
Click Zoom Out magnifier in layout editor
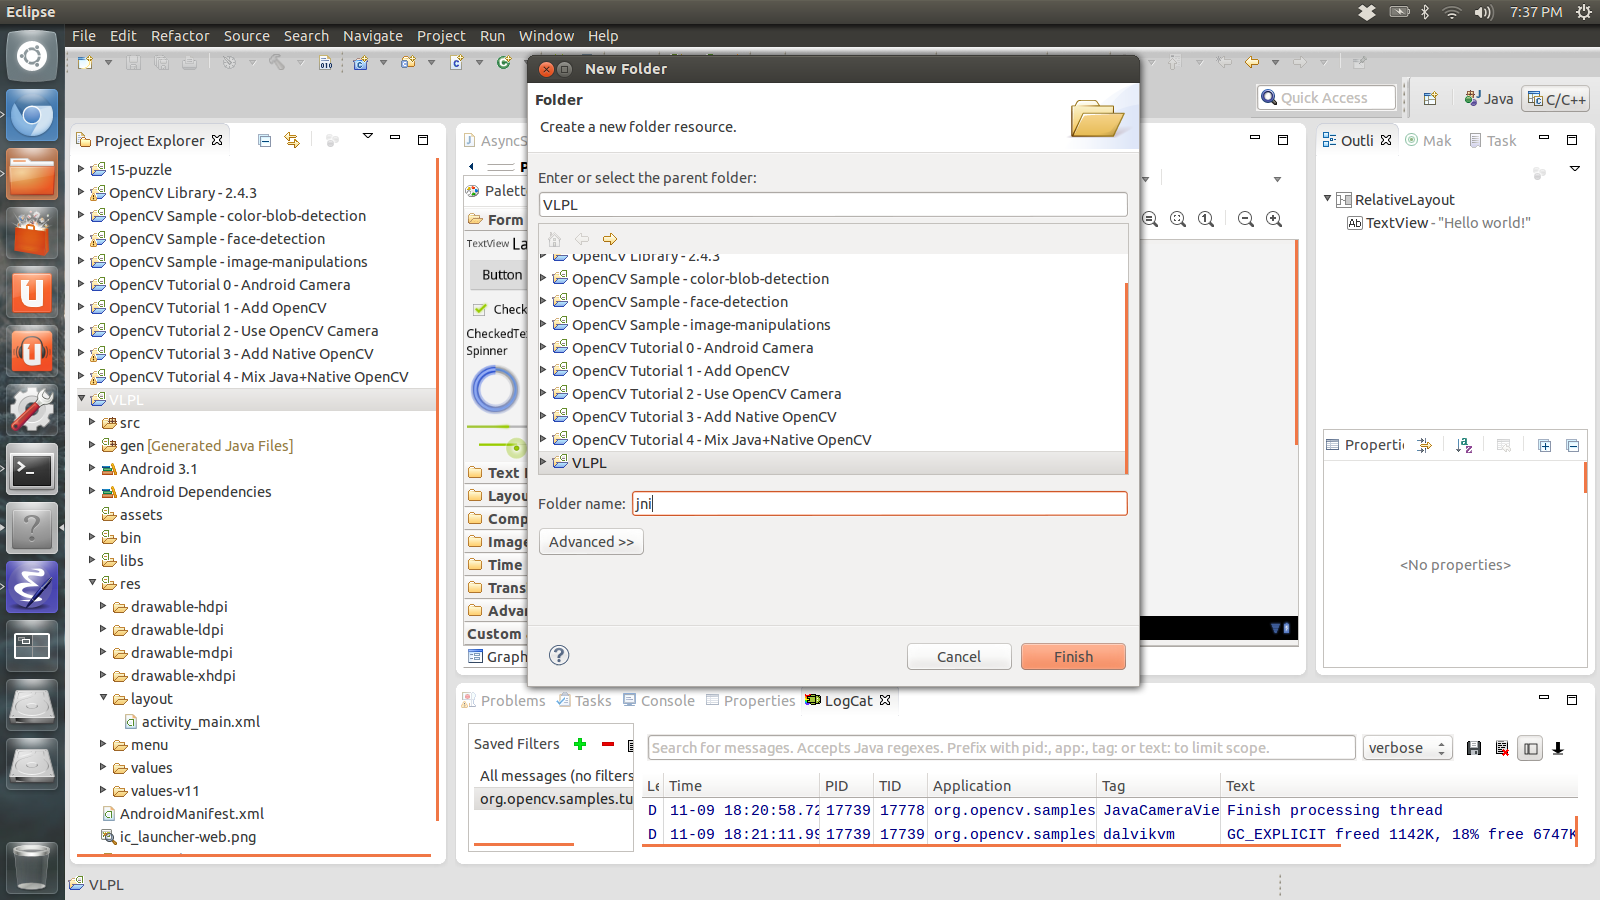point(1246,219)
